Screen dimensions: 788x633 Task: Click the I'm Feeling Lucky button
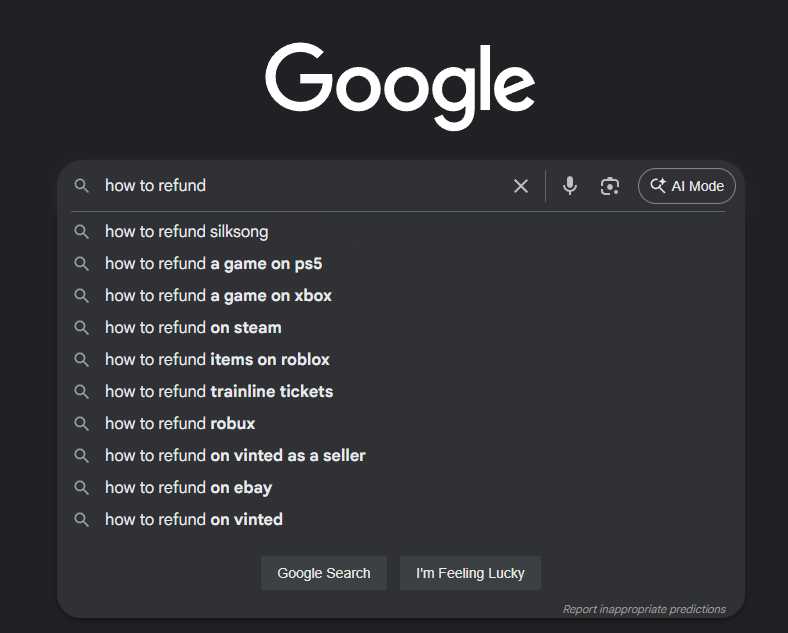click(x=470, y=573)
